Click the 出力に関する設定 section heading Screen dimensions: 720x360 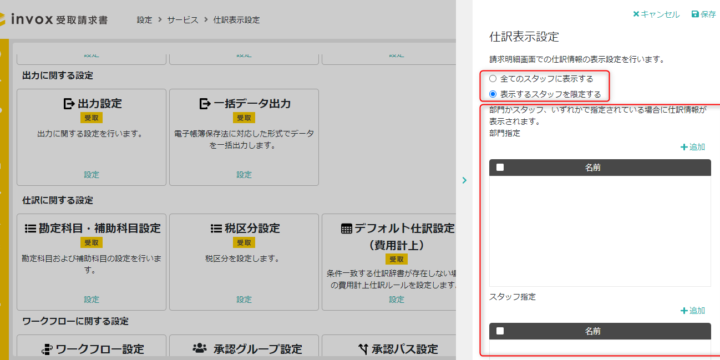[x=57, y=75]
